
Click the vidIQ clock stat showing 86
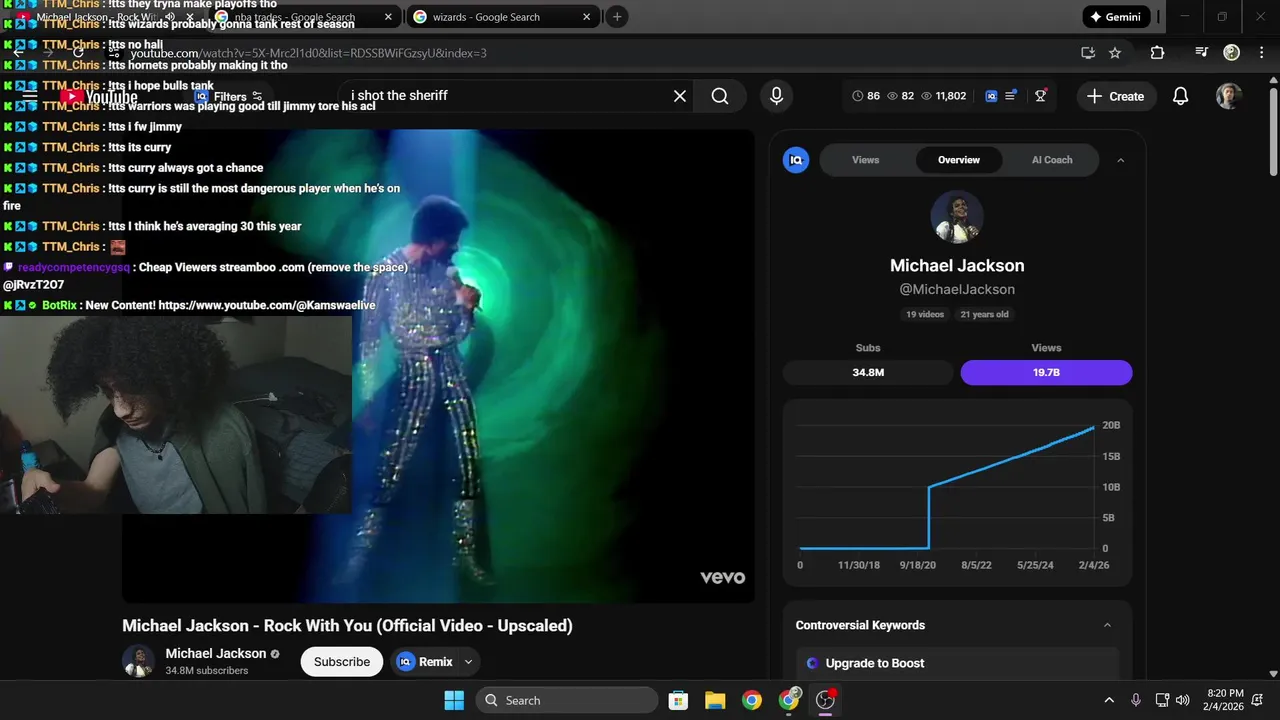point(866,96)
